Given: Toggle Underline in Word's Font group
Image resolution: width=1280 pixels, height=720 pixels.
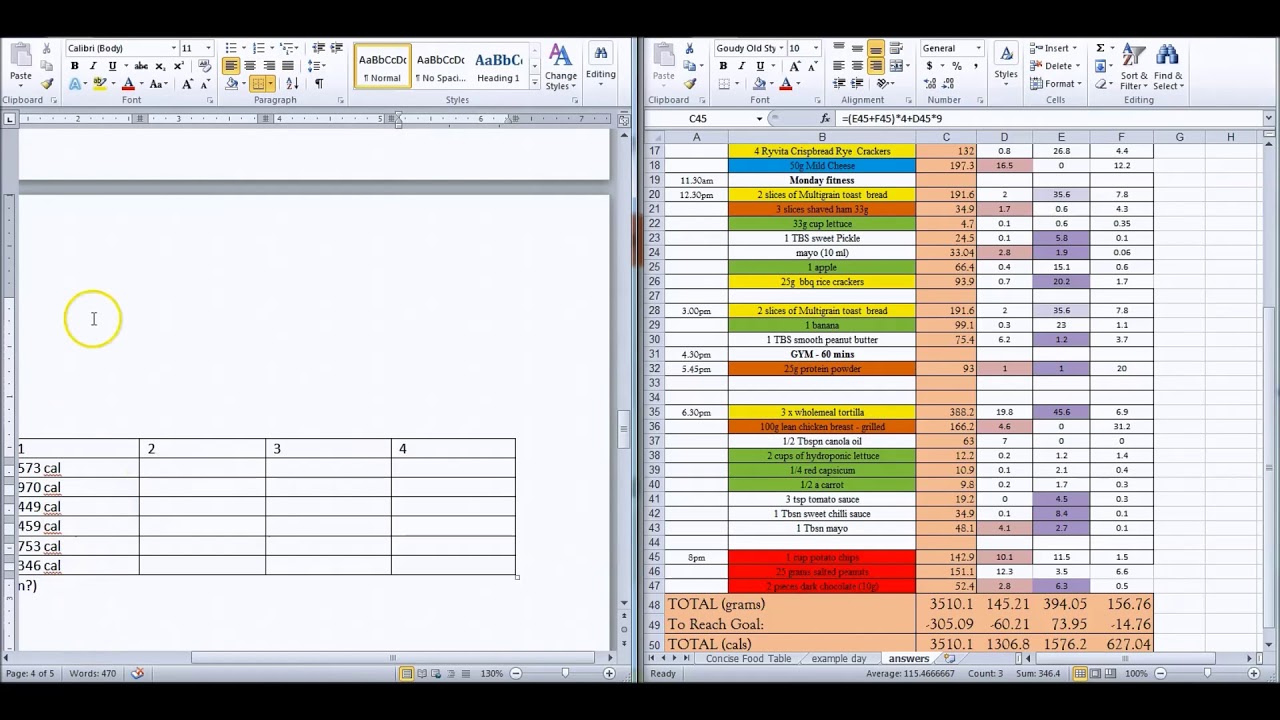Looking at the screenshot, I should 112,66.
